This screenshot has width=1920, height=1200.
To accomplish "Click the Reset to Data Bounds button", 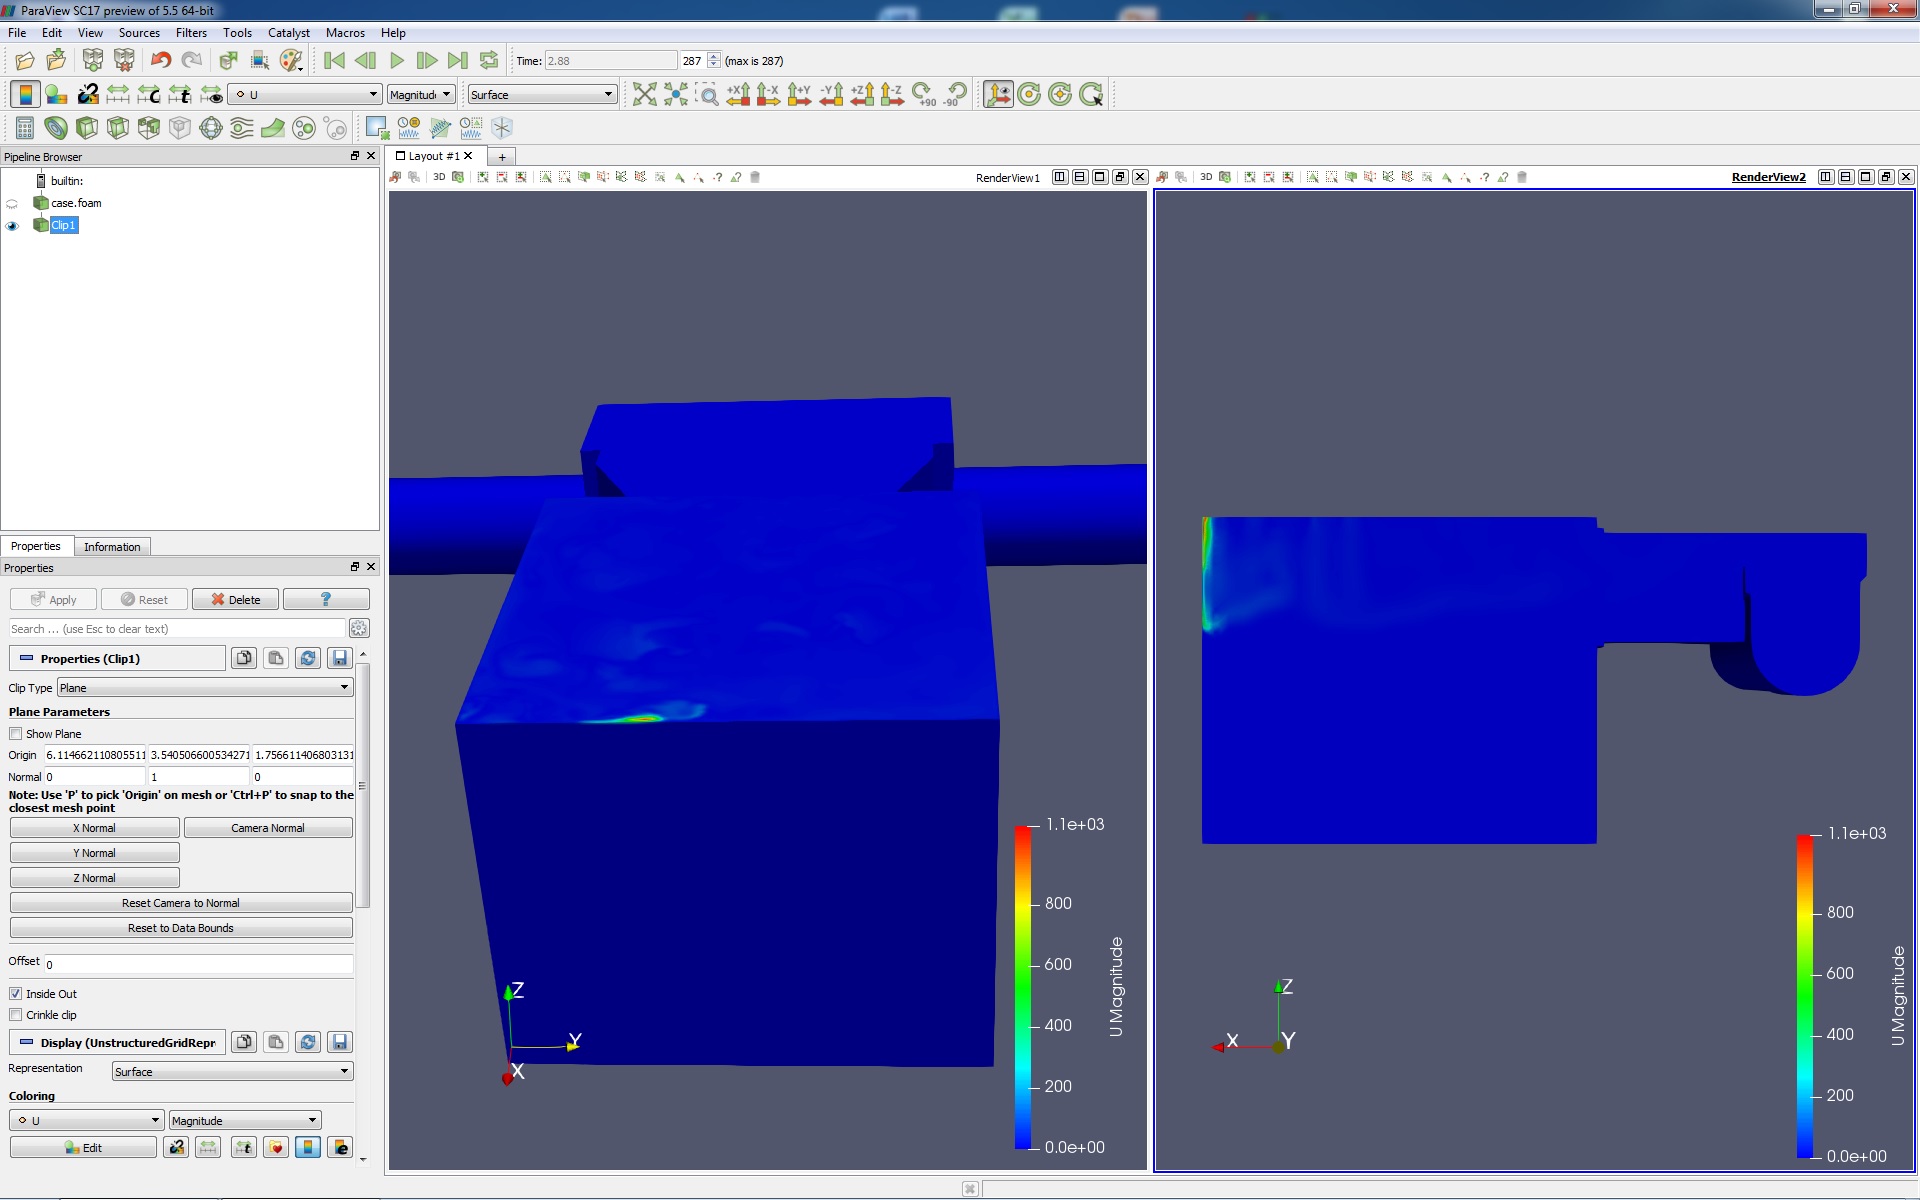I will 180,927.
